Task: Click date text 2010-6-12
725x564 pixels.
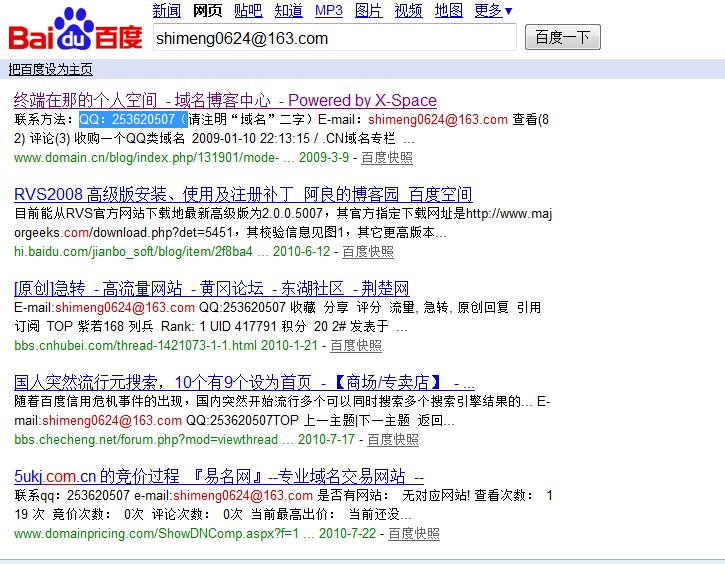Action: [x=301, y=251]
